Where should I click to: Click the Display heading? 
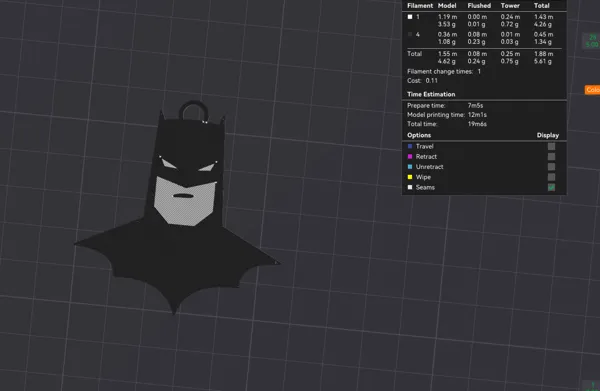point(548,135)
